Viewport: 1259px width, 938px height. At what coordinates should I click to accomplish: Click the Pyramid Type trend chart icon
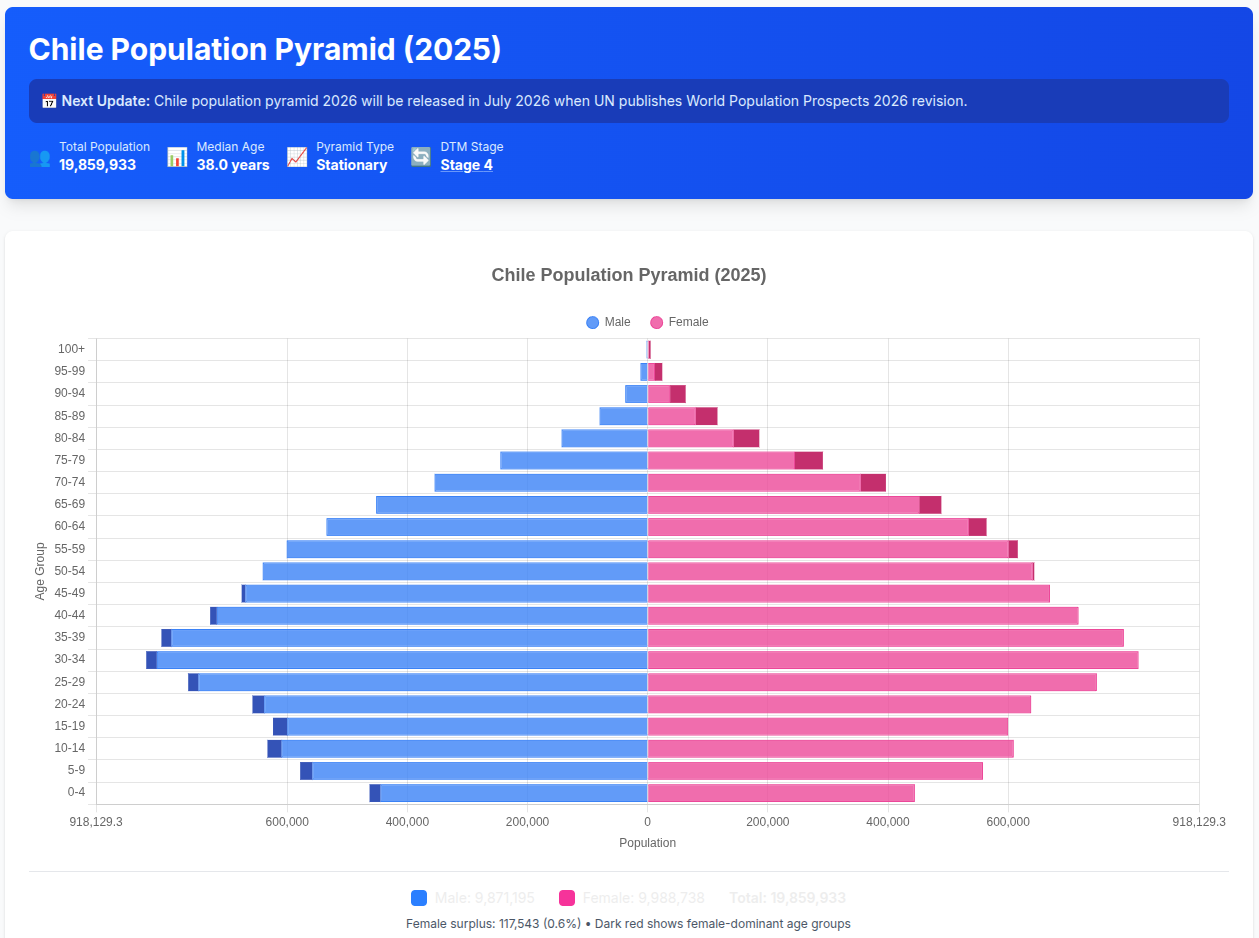click(x=297, y=157)
